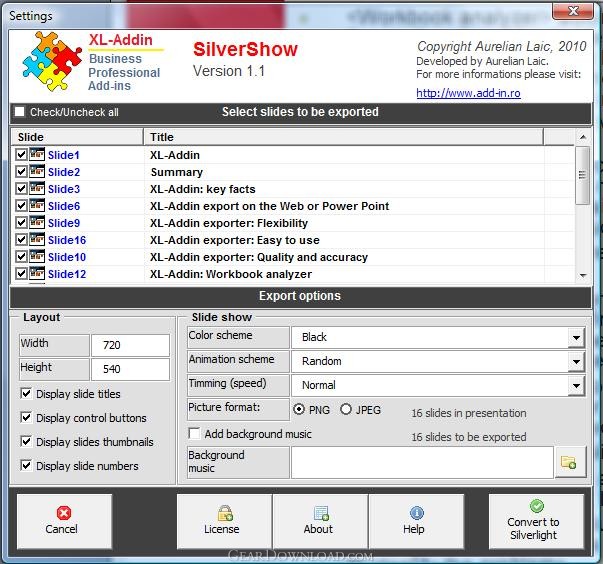Close the Settings window
The image size is (603, 564).
(573, 11)
